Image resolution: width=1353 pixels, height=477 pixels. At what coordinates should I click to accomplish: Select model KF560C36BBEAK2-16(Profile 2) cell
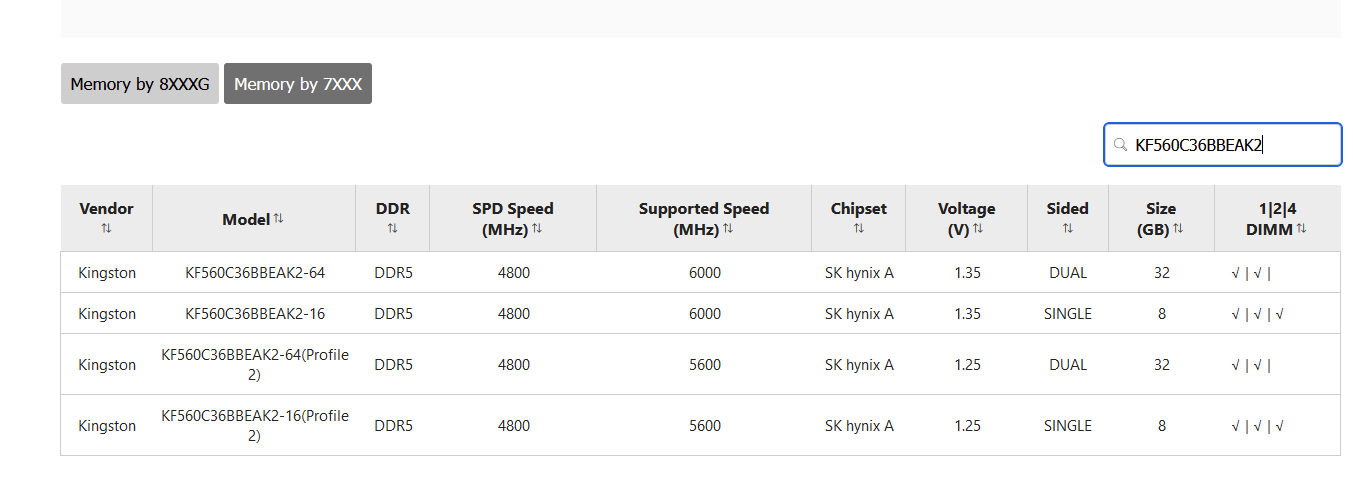(255, 426)
